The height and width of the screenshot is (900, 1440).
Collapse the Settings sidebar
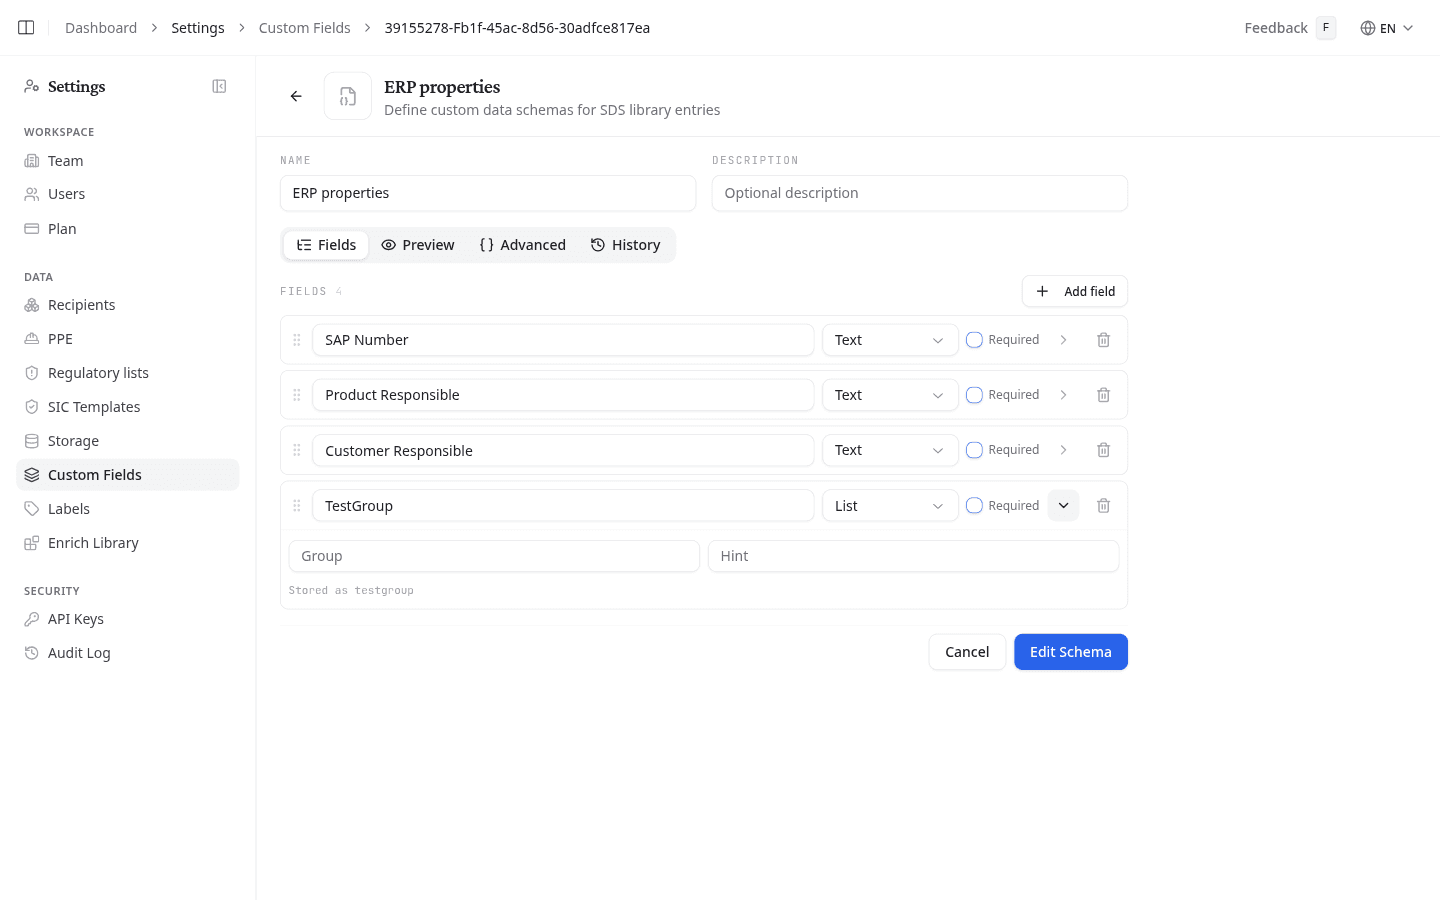click(x=219, y=87)
